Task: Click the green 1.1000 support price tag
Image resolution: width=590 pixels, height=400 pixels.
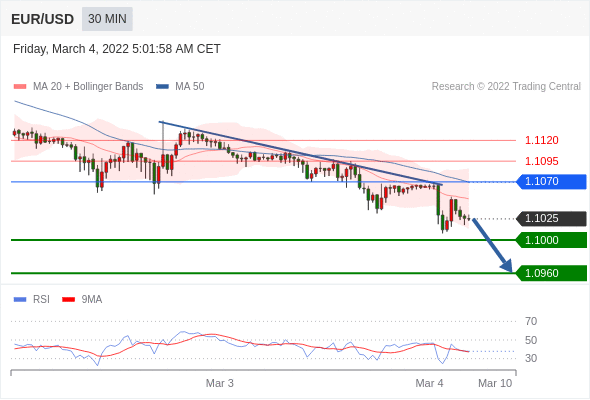Action: point(552,240)
